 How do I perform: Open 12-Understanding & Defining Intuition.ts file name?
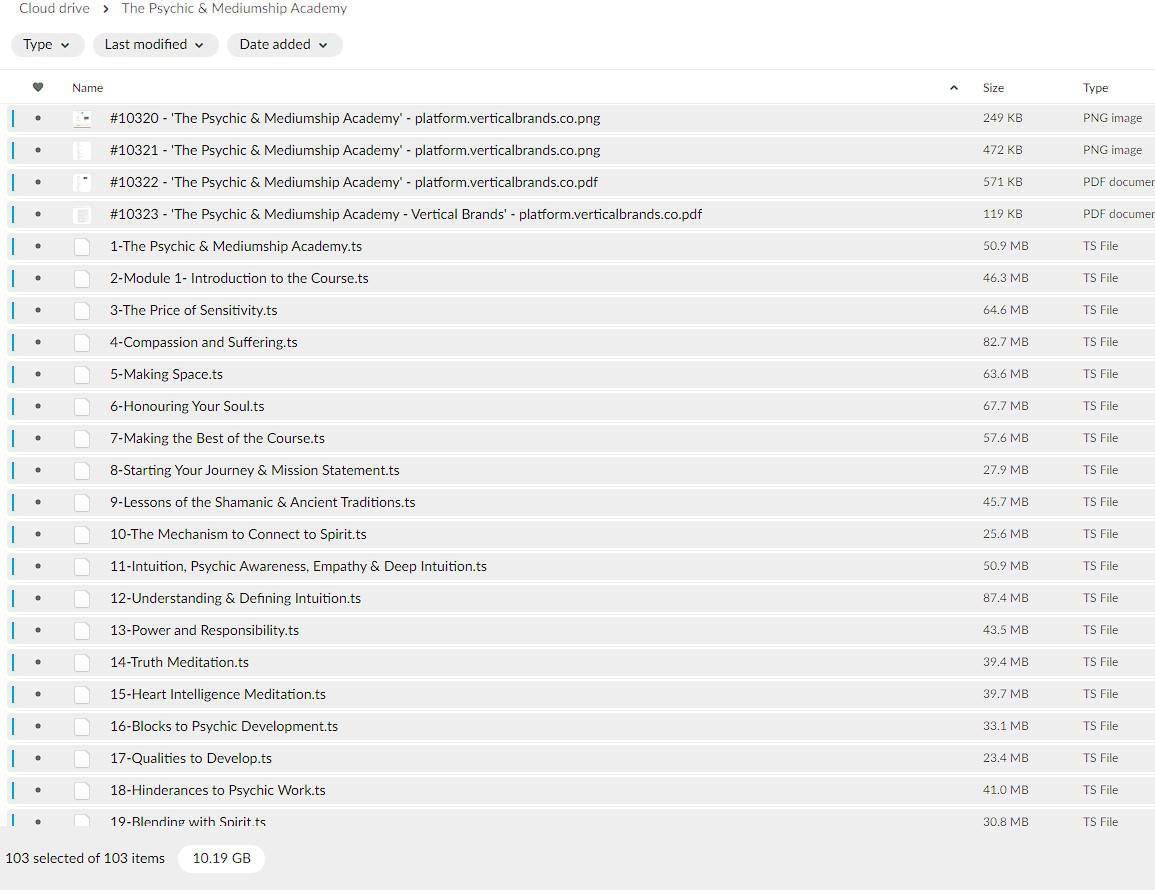coord(235,598)
